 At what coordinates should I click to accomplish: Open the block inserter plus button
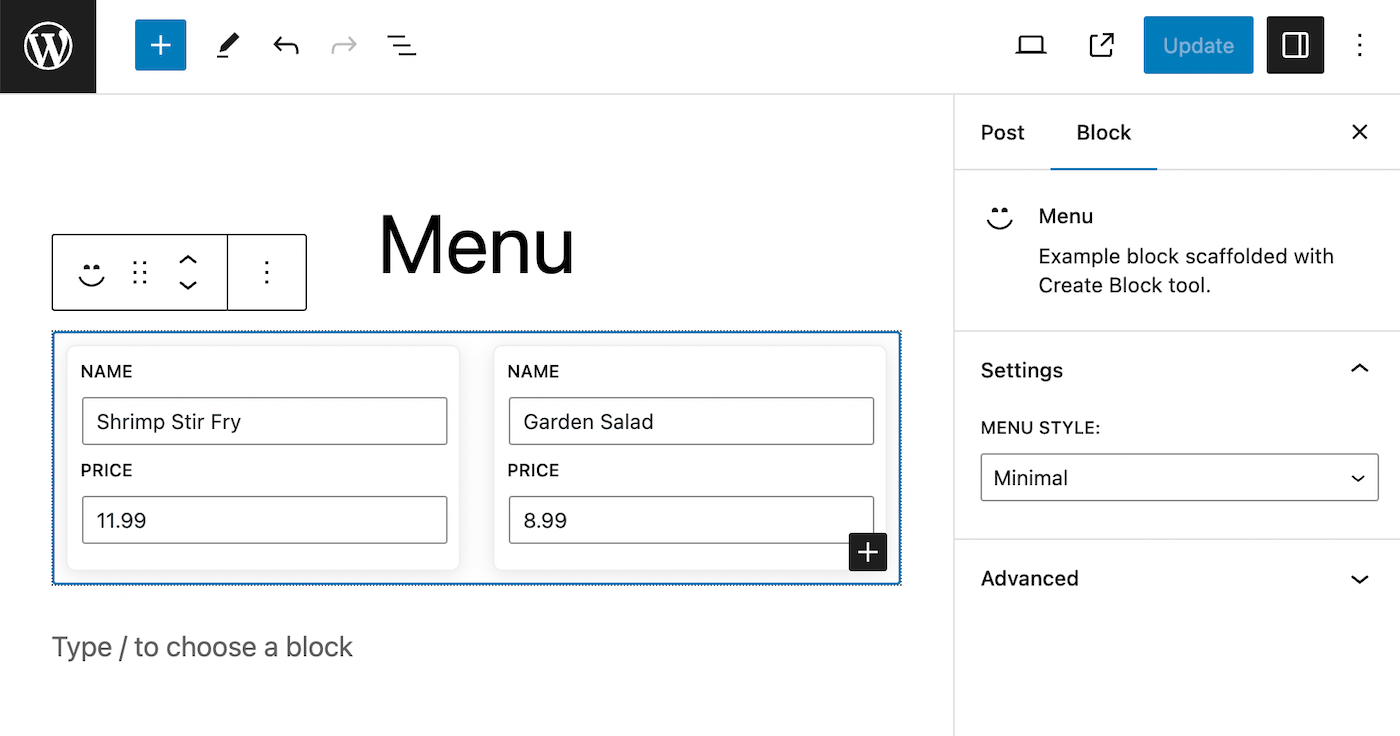tap(161, 46)
